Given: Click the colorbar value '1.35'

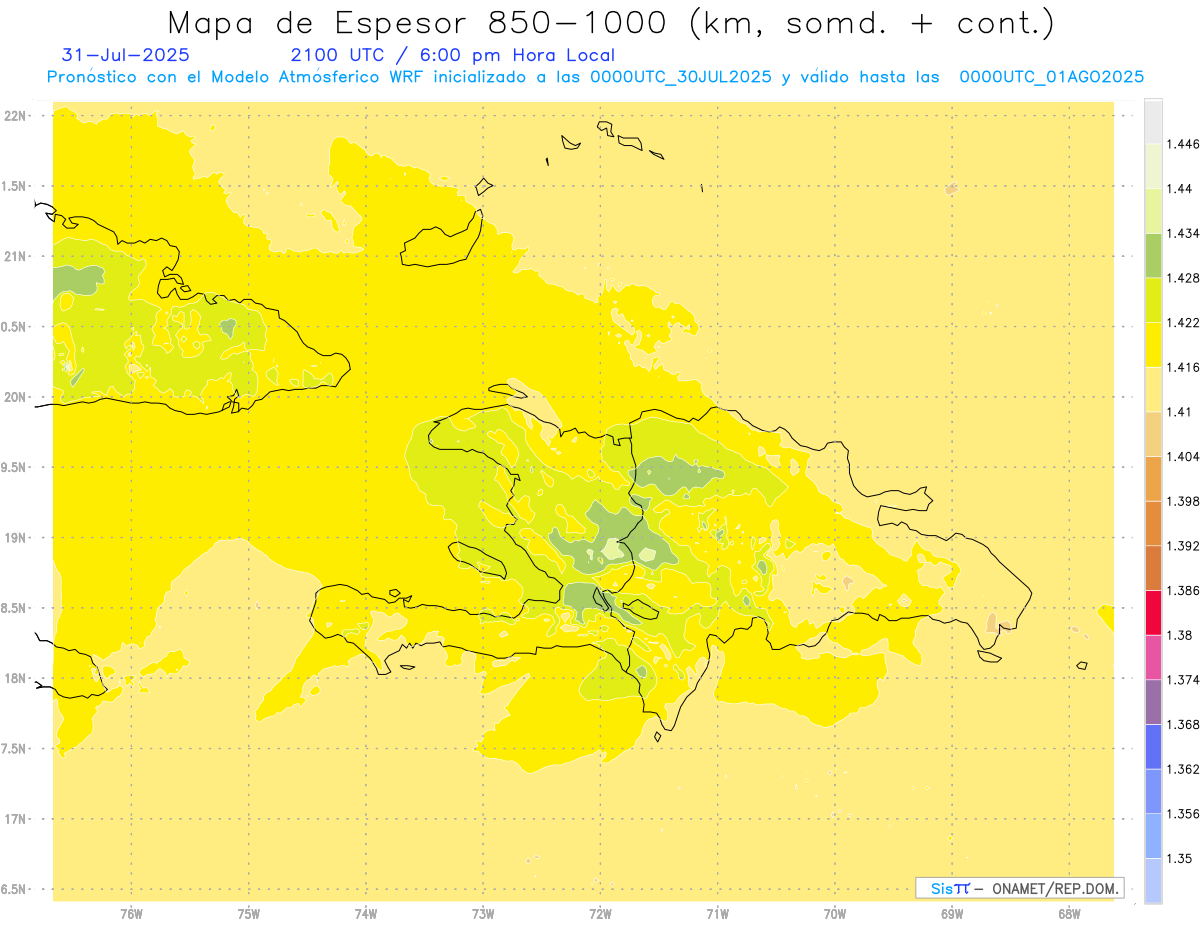Looking at the screenshot, I should [1180, 859].
